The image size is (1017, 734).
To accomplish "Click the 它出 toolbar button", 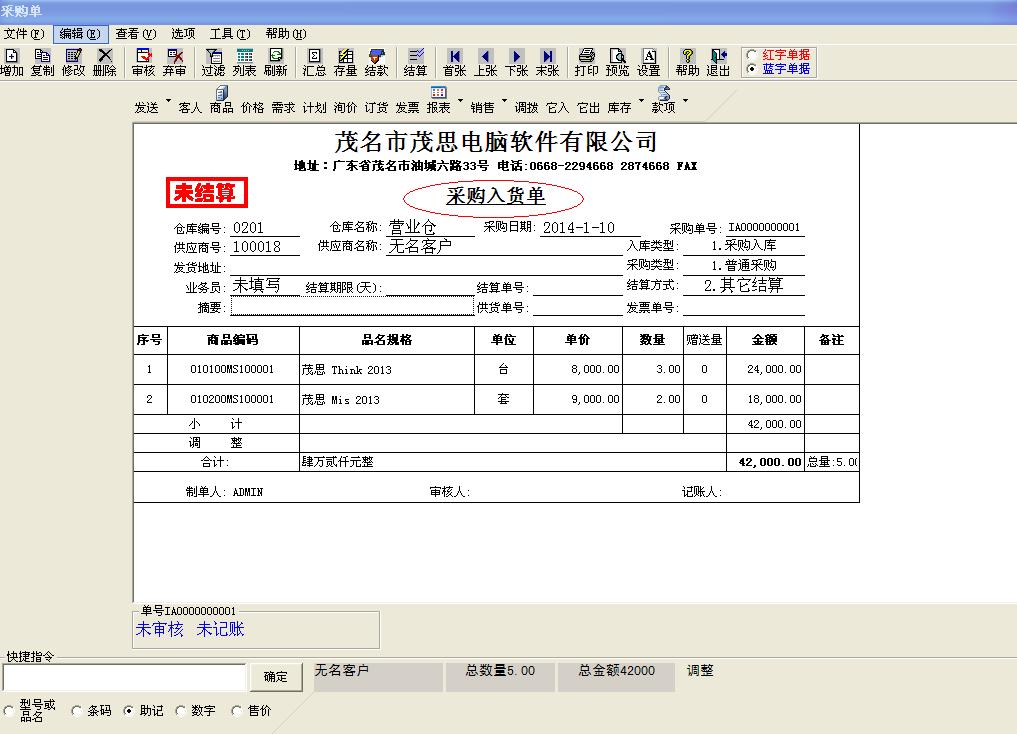I will pos(588,107).
